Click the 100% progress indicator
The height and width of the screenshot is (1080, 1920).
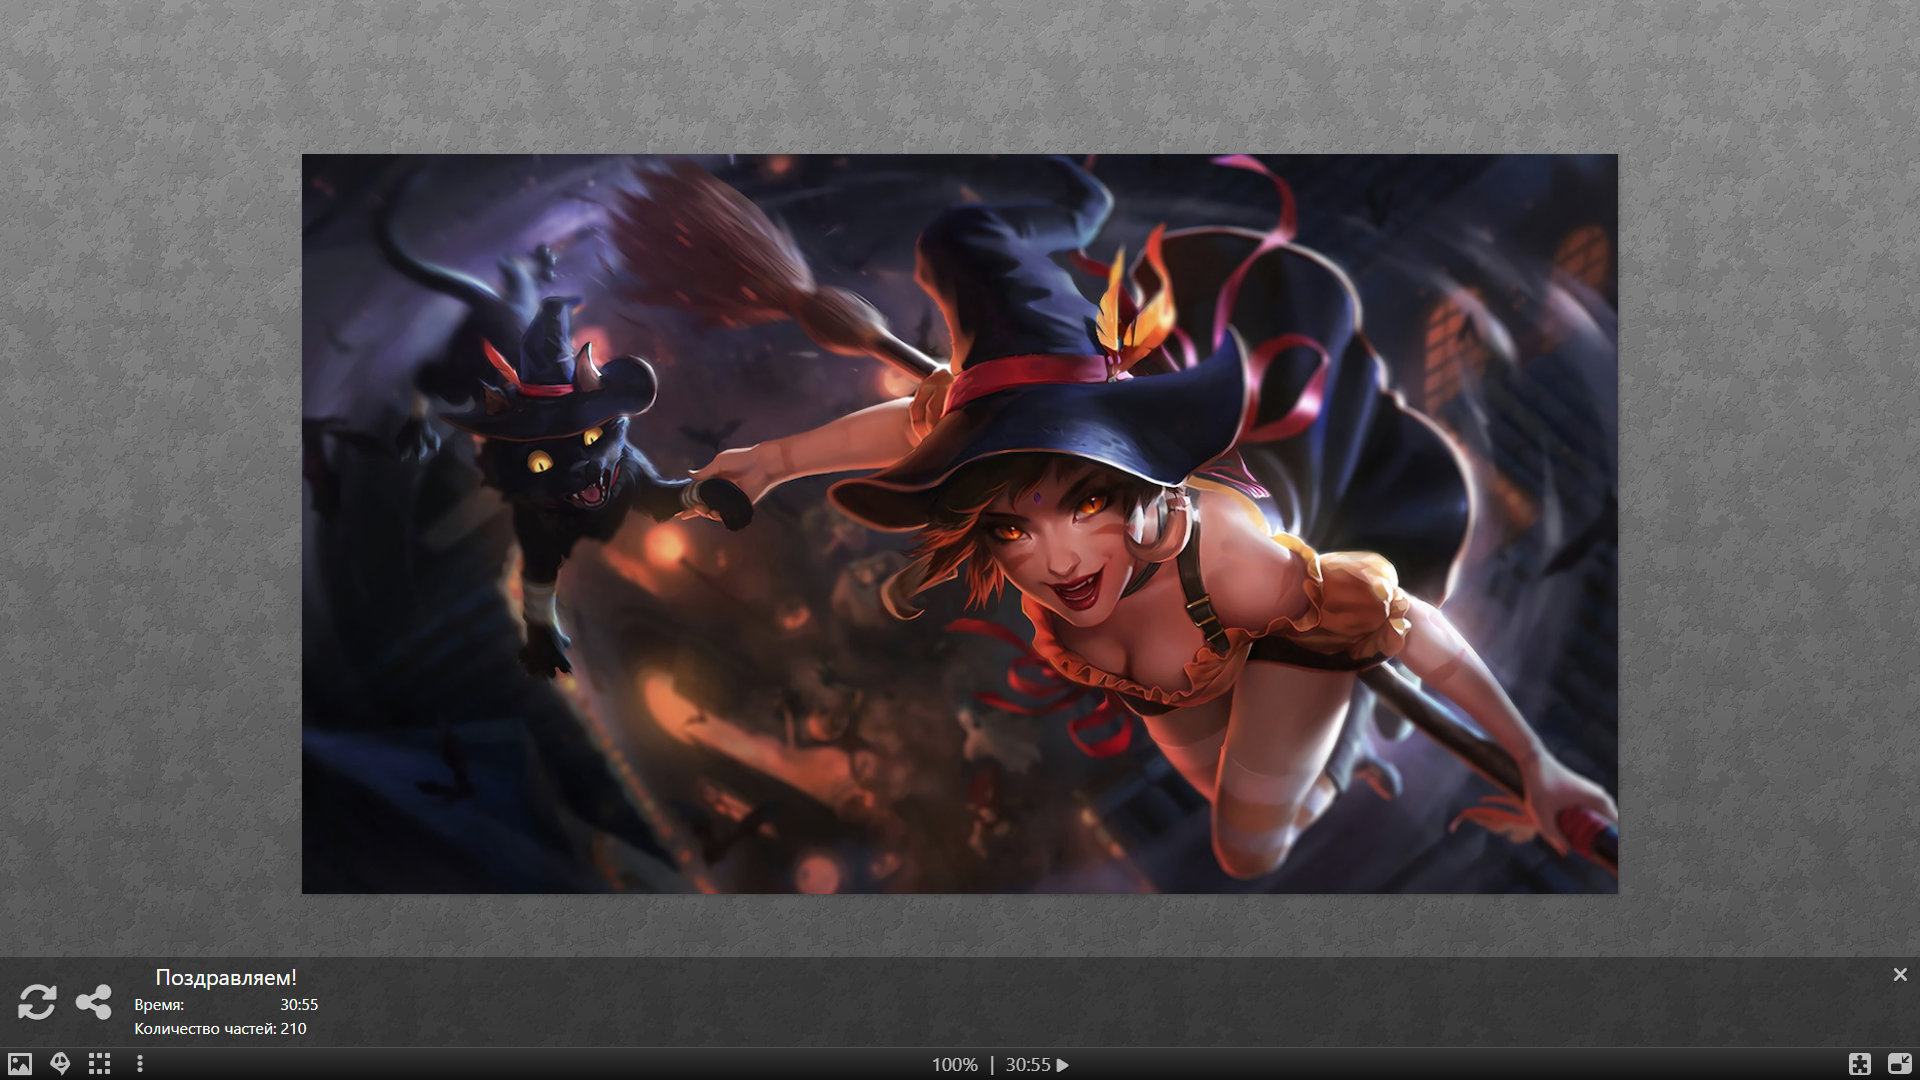(x=954, y=1065)
